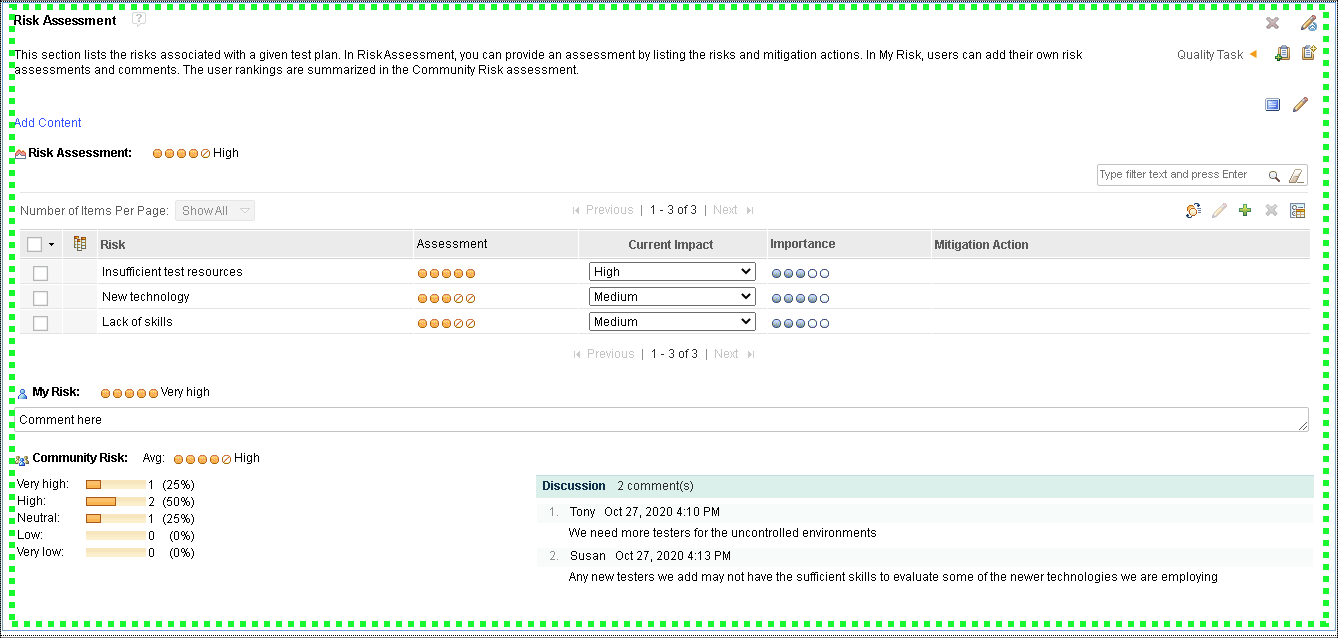Click the pencil edit icon below Quality Task
Screen dimensions: 1338x638
click(x=1300, y=104)
